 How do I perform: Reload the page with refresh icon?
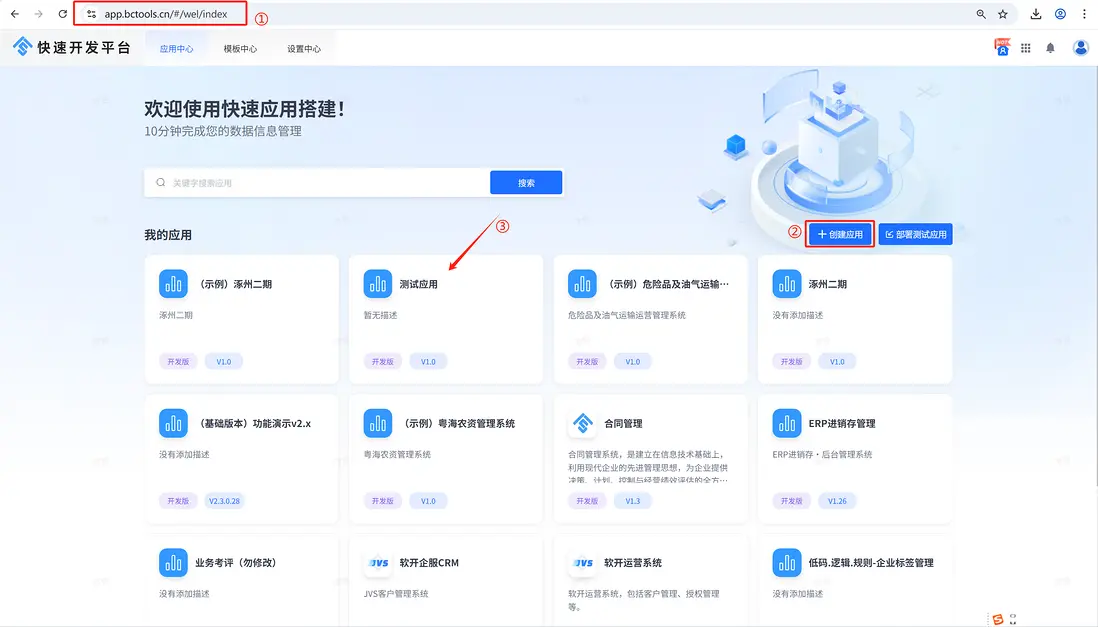coord(62,14)
